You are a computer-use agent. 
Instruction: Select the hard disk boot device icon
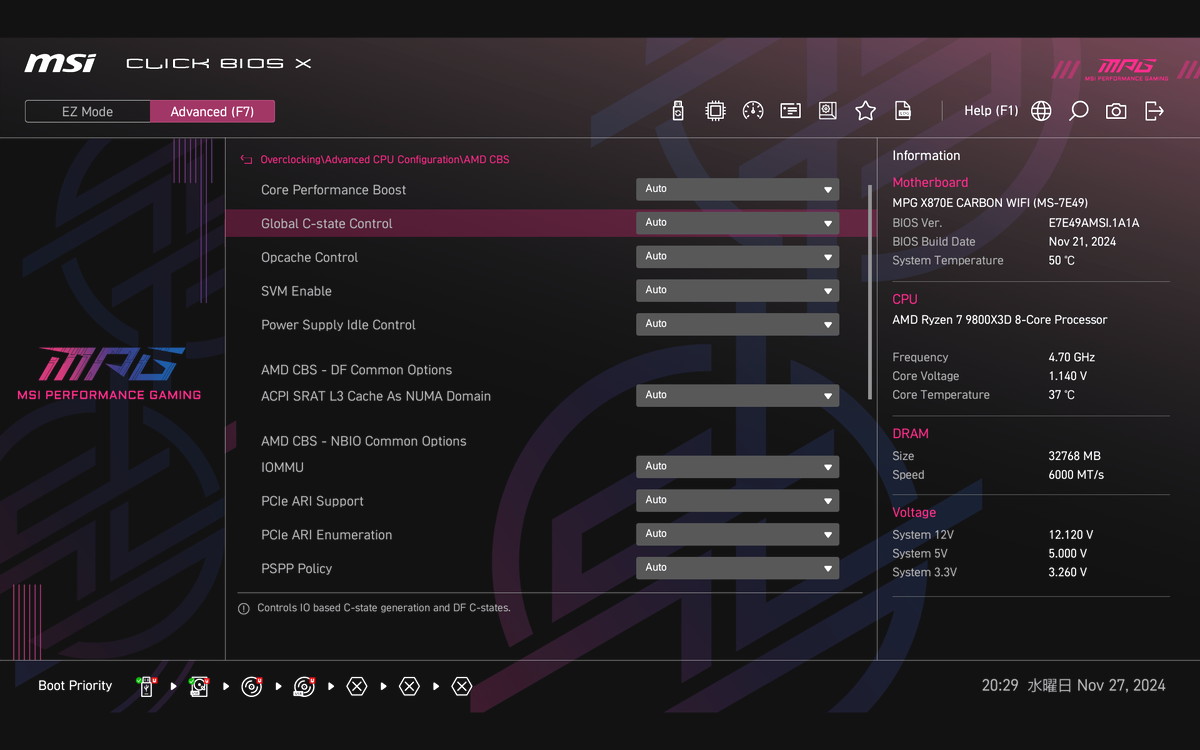click(x=199, y=686)
